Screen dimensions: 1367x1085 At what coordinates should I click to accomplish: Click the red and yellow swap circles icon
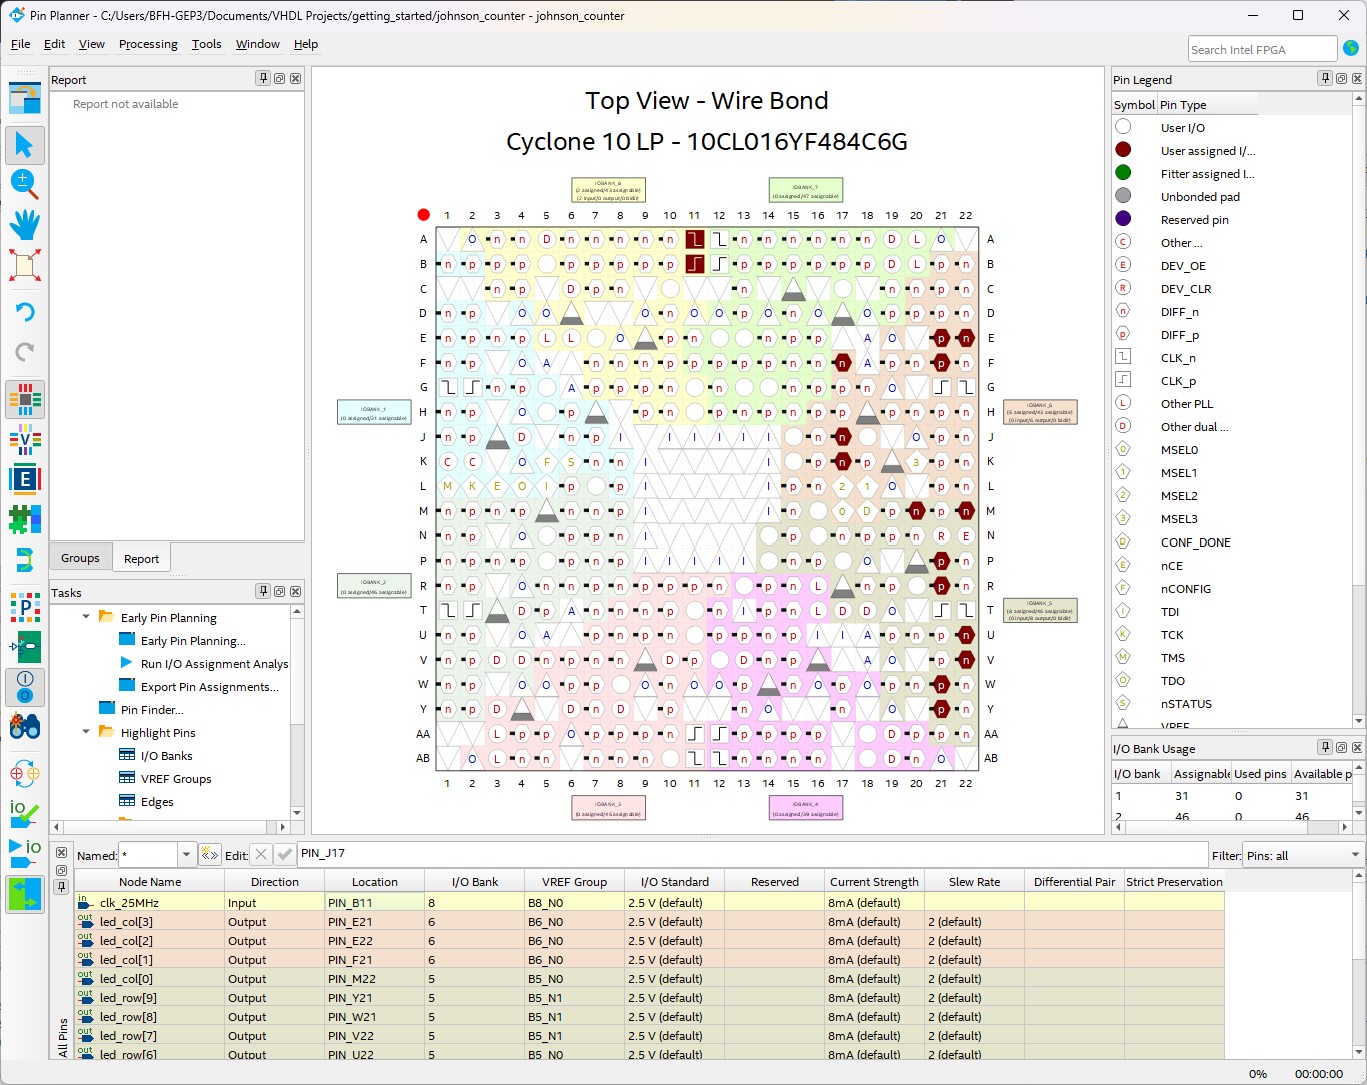pyautogui.click(x=25, y=773)
